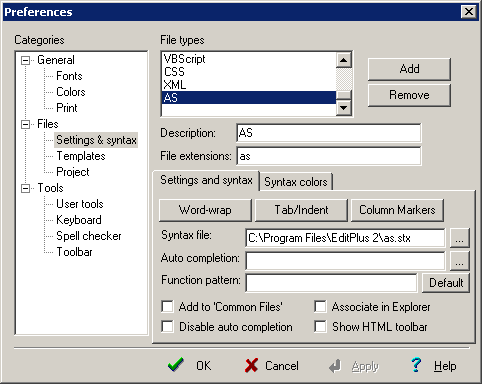Click file types list scroll up arrow

[344, 60]
